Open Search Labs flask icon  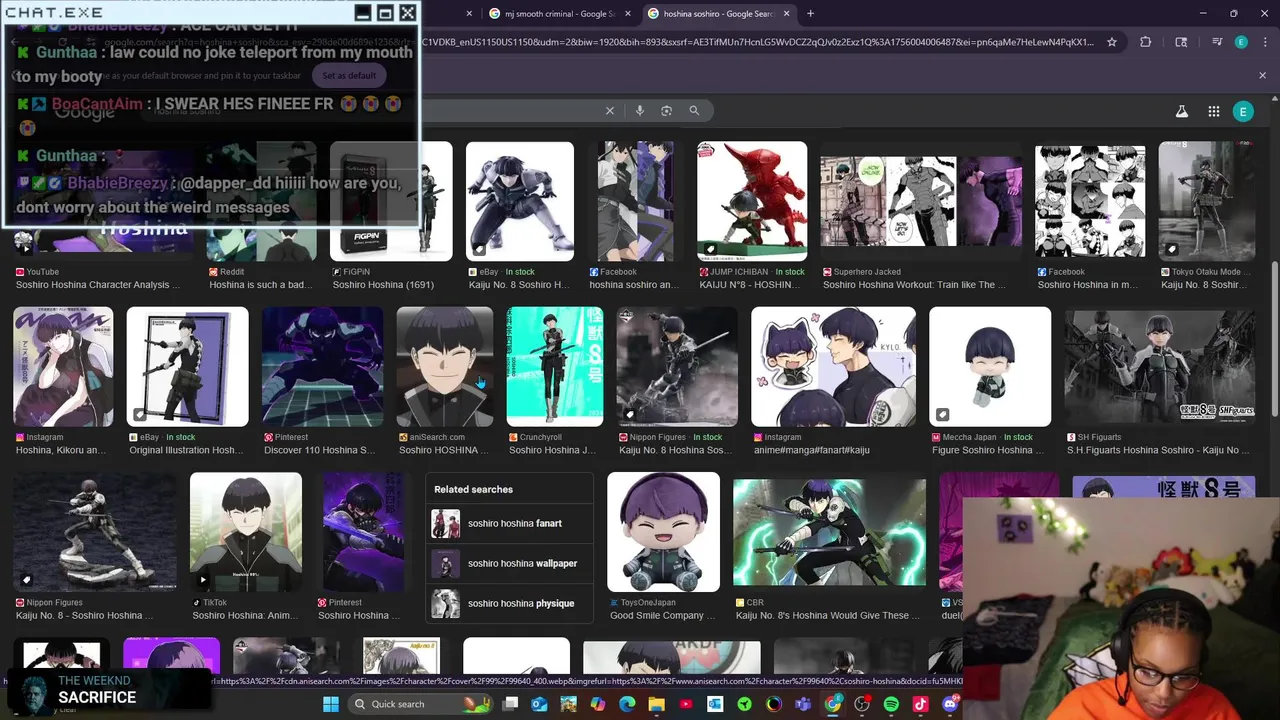[x=1182, y=112]
